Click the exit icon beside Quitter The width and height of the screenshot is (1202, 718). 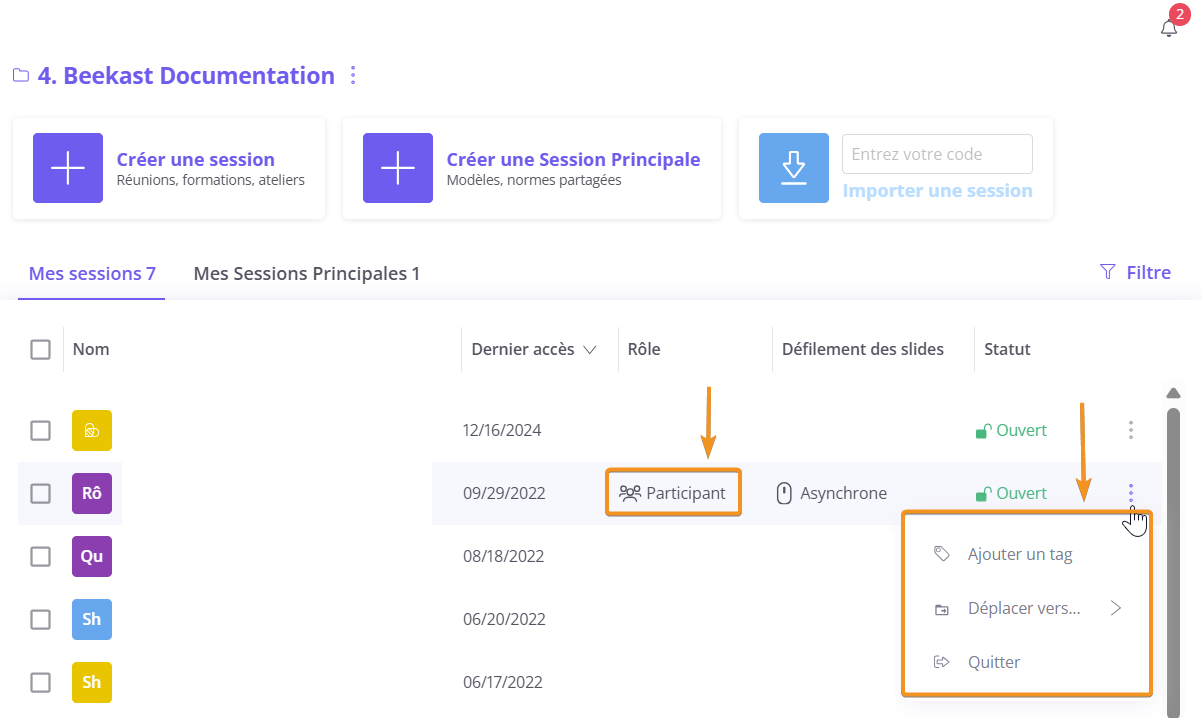click(x=941, y=662)
